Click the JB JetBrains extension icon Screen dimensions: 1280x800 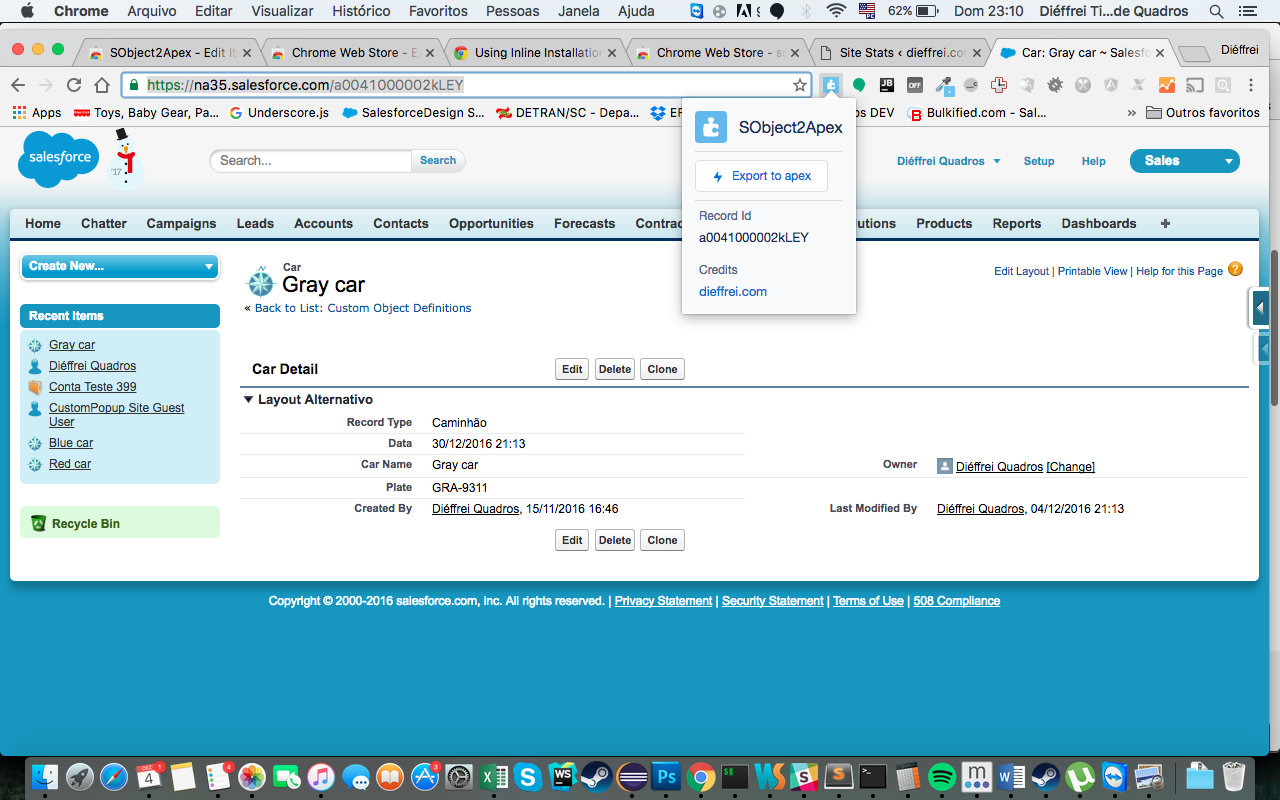[886, 85]
